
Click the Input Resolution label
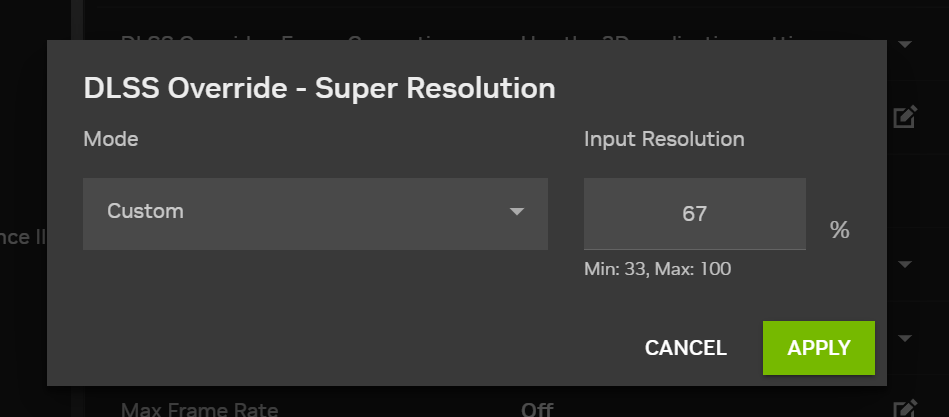coord(664,139)
